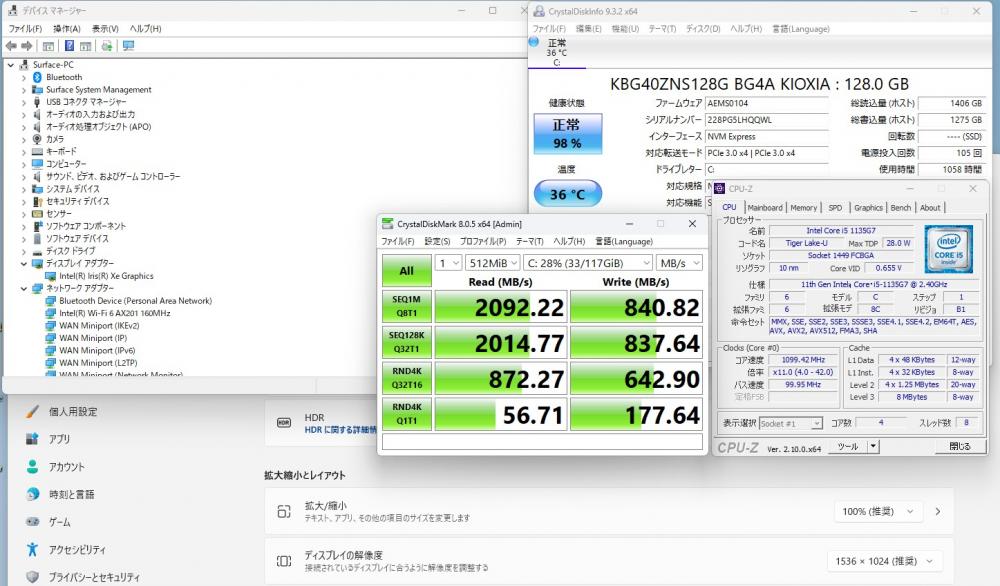The height and width of the screenshot is (586, 1000).
Task: Open test count dropdown showing 1
Action: coord(448,263)
